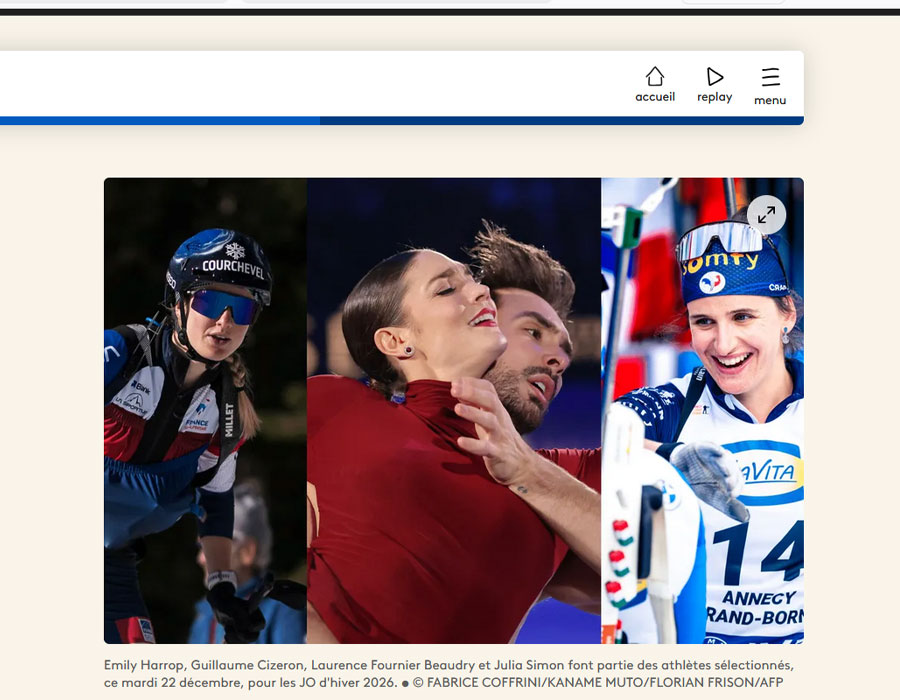Expand the photo to fullscreen with the arrows icon
This screenshot has width=900, height=700.
(767, 214)
